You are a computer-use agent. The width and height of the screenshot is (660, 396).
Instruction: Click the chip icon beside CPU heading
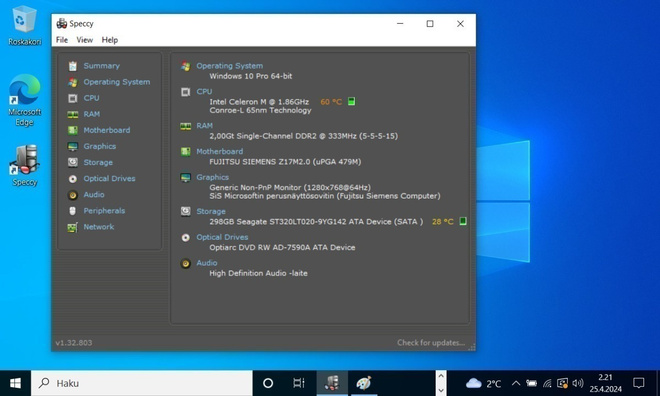(x=186, y=92)
